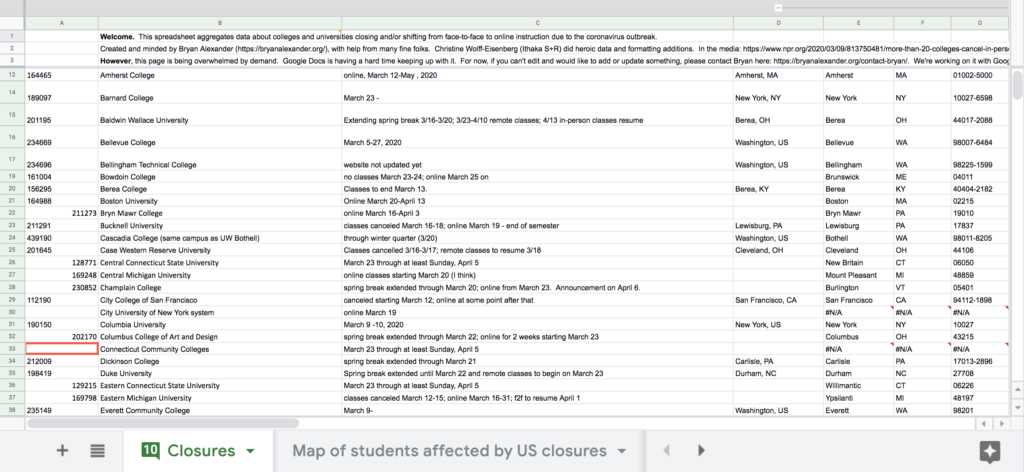The image size is (1024, 472).
Task: Click the vertical scrollbar thumb
Action: click(1017, 85)
